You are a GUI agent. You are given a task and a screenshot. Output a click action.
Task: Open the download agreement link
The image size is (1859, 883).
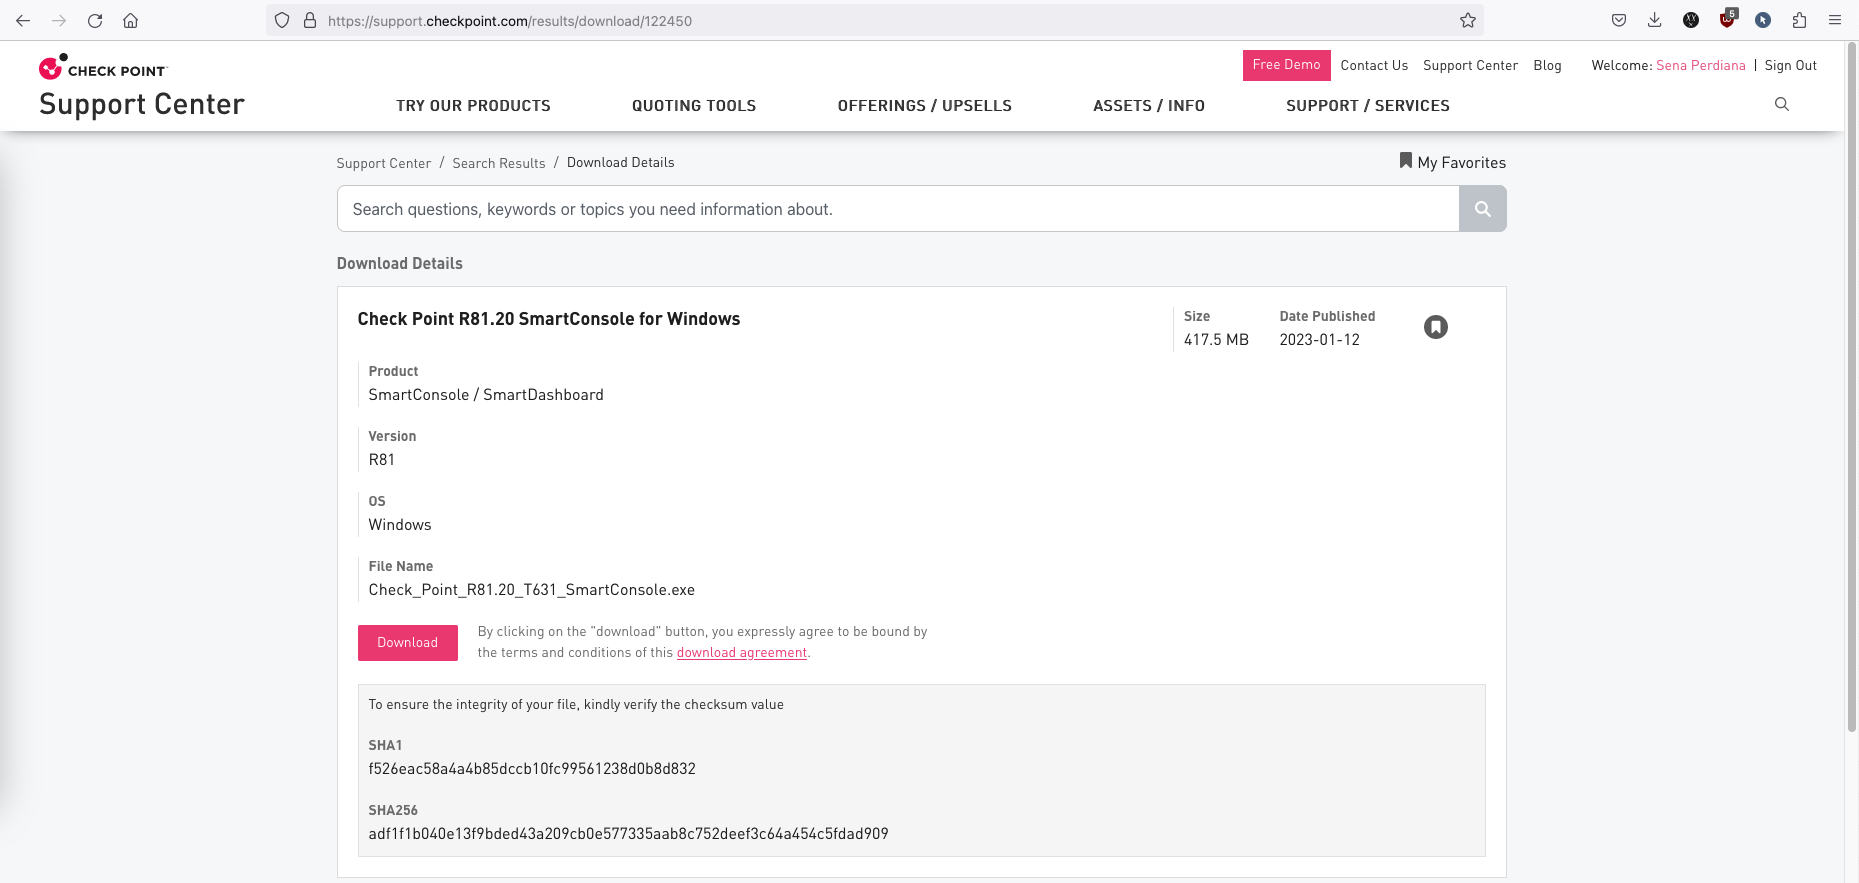tap(741, 653)
